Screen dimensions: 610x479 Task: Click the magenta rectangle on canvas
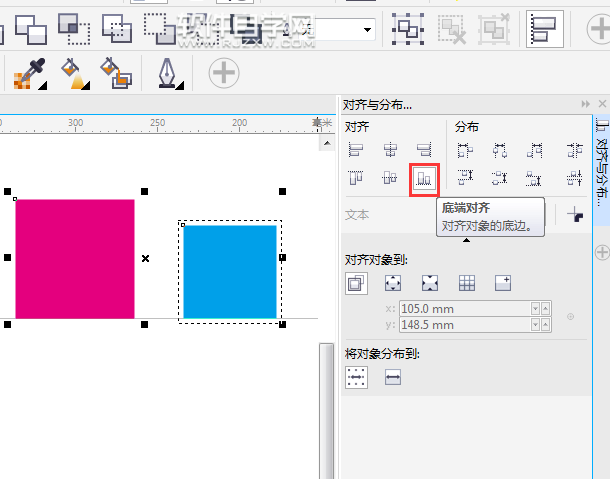pyautogui.click(x=75, y=259)
